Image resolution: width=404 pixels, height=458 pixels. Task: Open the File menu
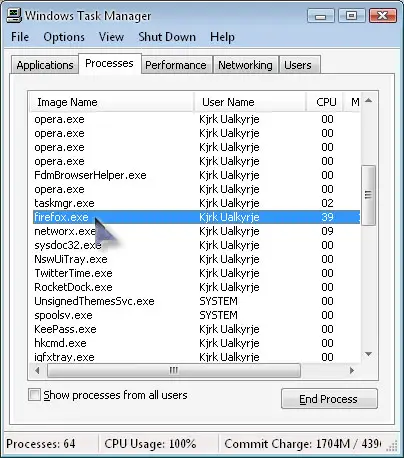20,37
